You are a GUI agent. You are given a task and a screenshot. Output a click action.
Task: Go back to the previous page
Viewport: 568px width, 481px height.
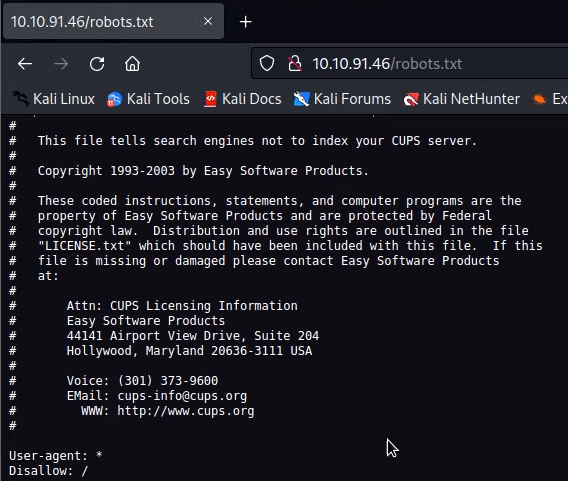pyautogui.click(x=25, y=64)
